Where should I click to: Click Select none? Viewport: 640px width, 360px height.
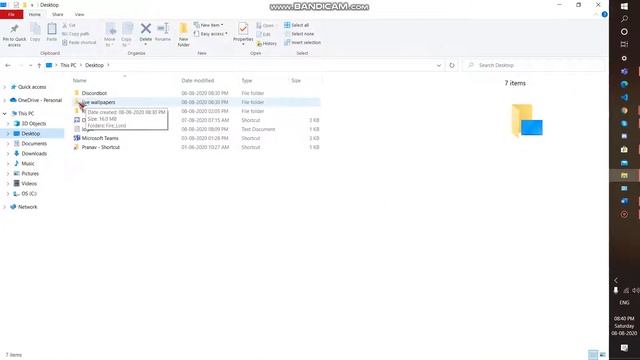point(299,34)
